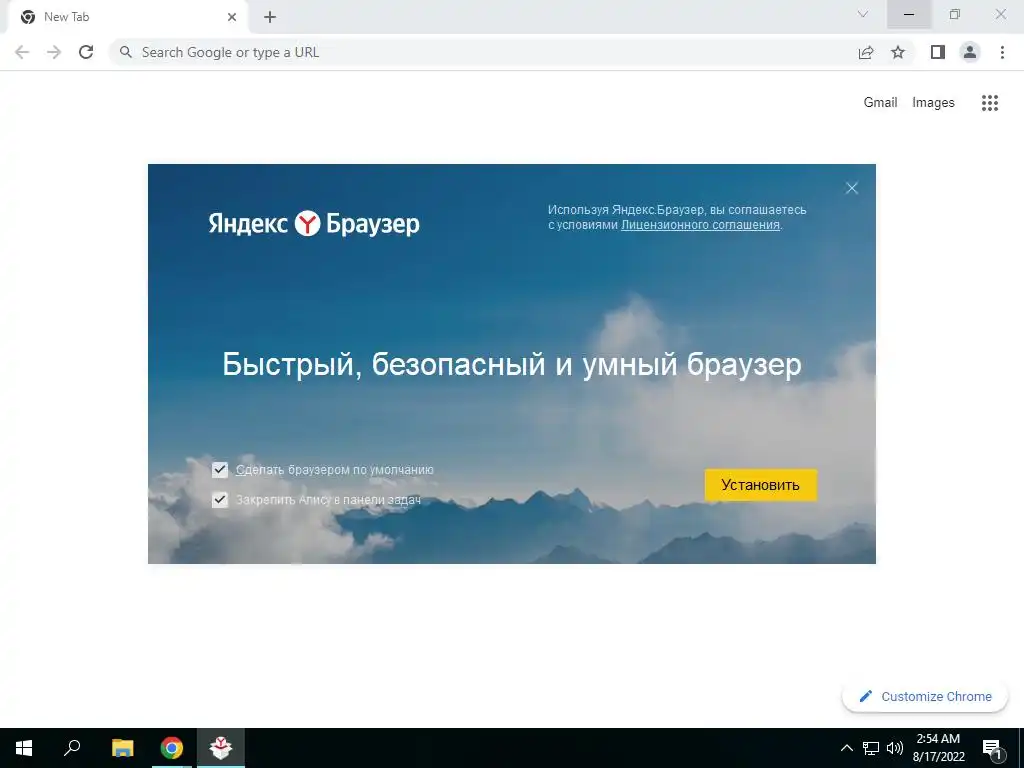This screenshot has height=768, width=1024.
Task: Switch to Chrome in the taskbar
Action: pyautogui.click(x=172, y=748)
